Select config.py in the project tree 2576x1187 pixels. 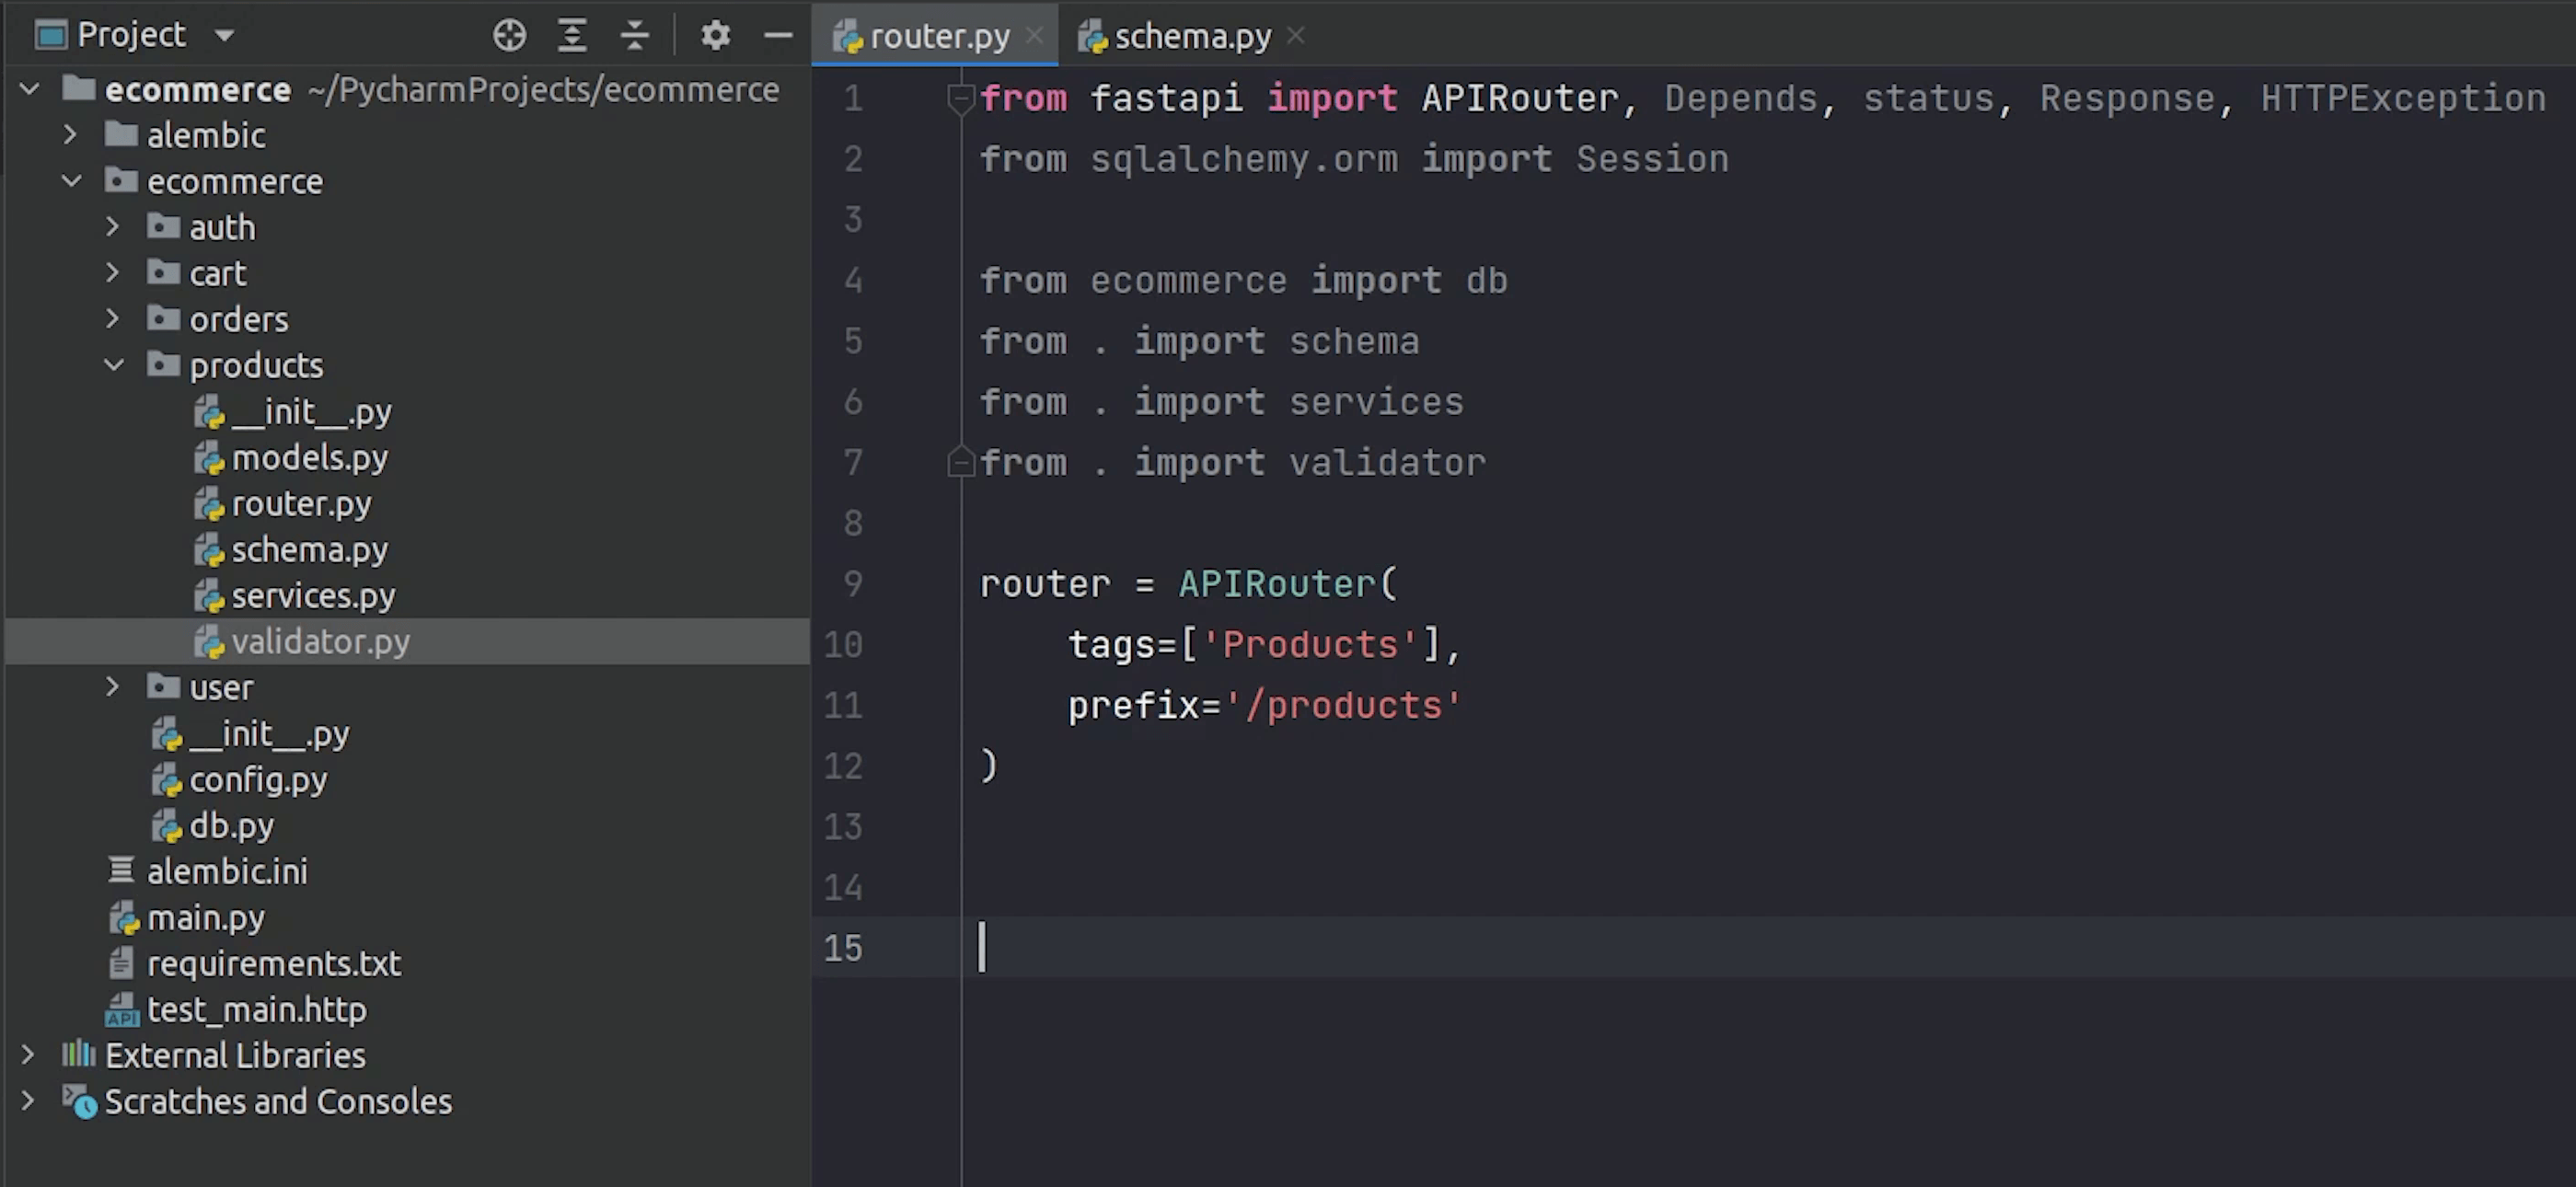[x=258, y=779]
